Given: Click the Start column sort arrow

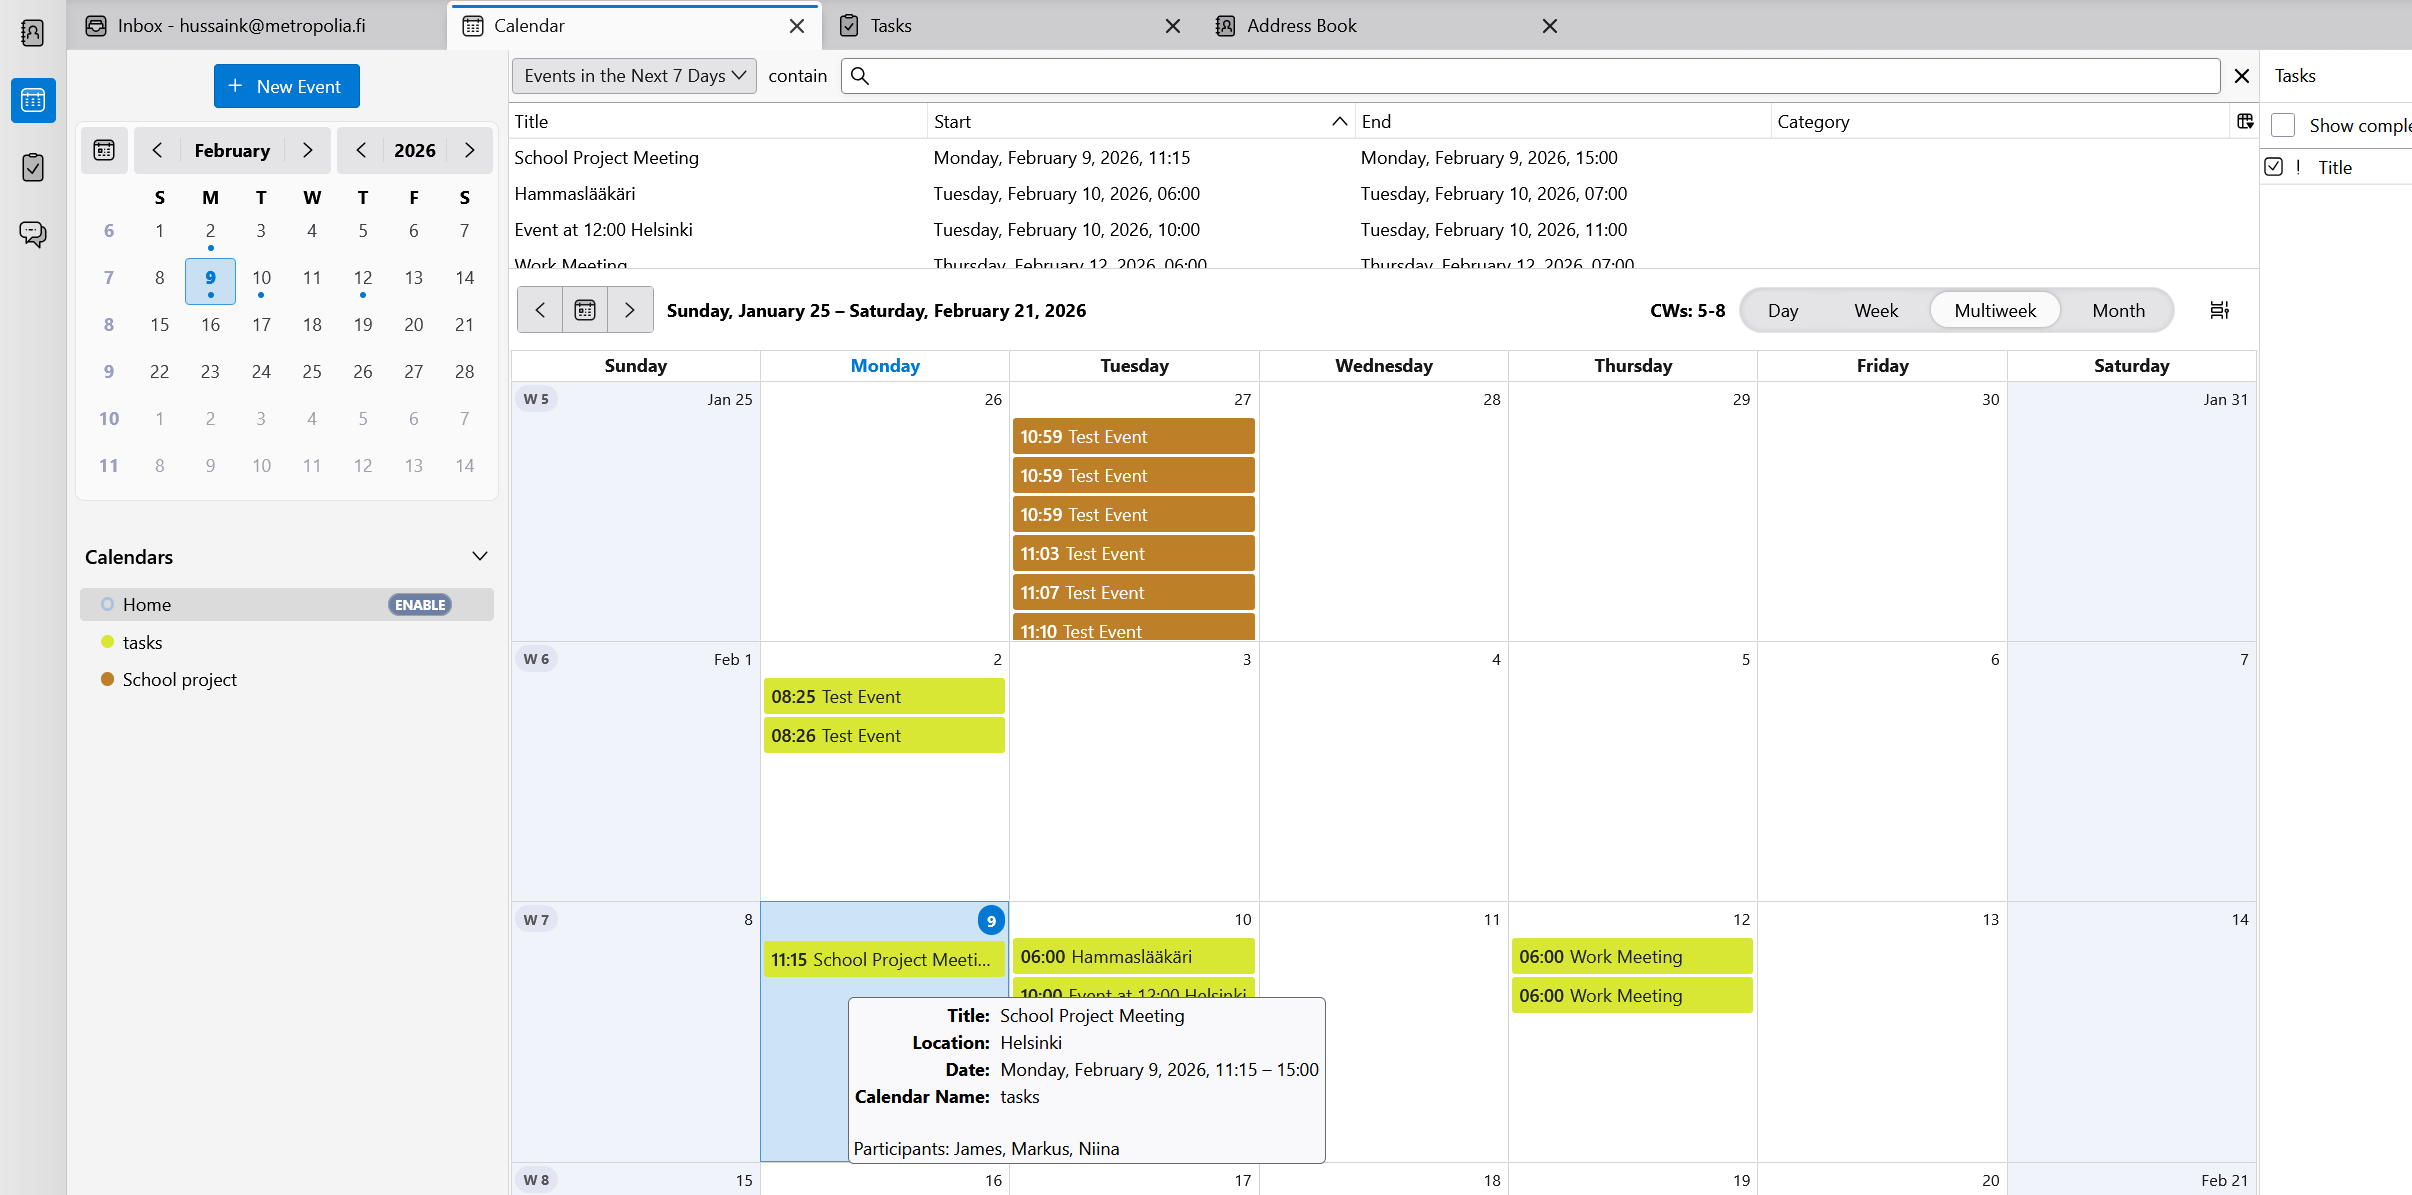Looking at the screenshot, I should point(1338,121).
